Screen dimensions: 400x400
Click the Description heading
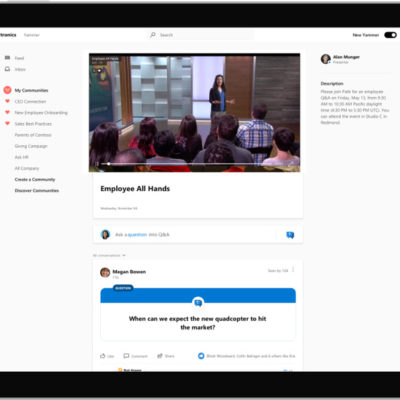[x=332, y=83]
